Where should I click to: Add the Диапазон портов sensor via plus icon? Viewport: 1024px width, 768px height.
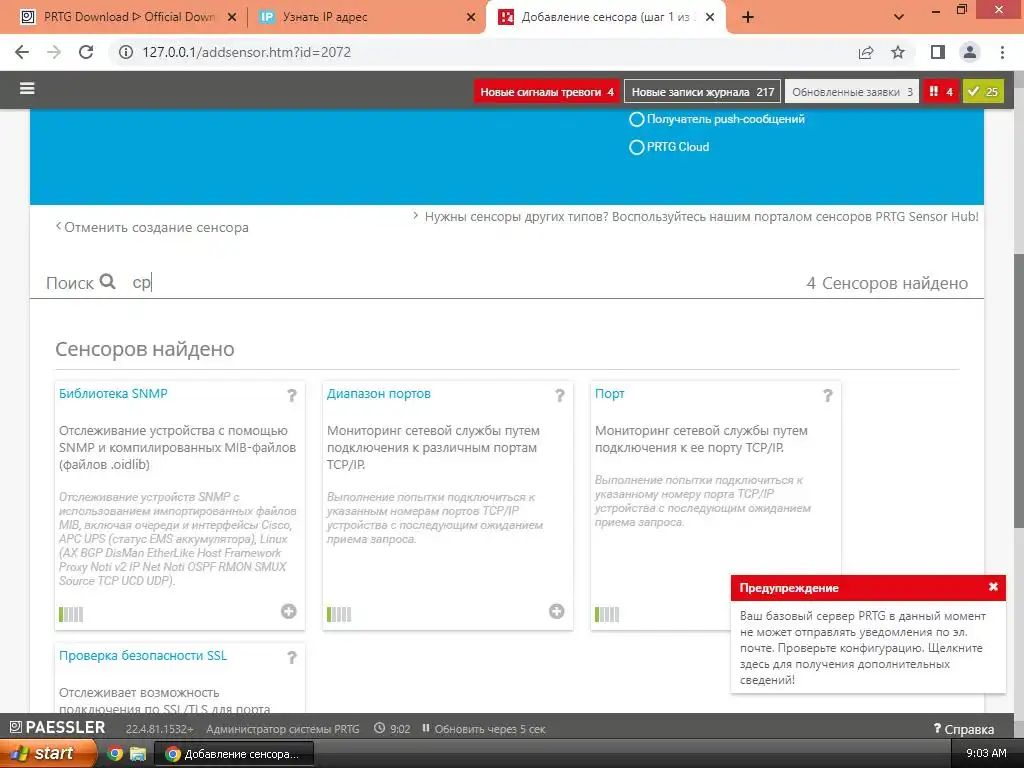556,611
